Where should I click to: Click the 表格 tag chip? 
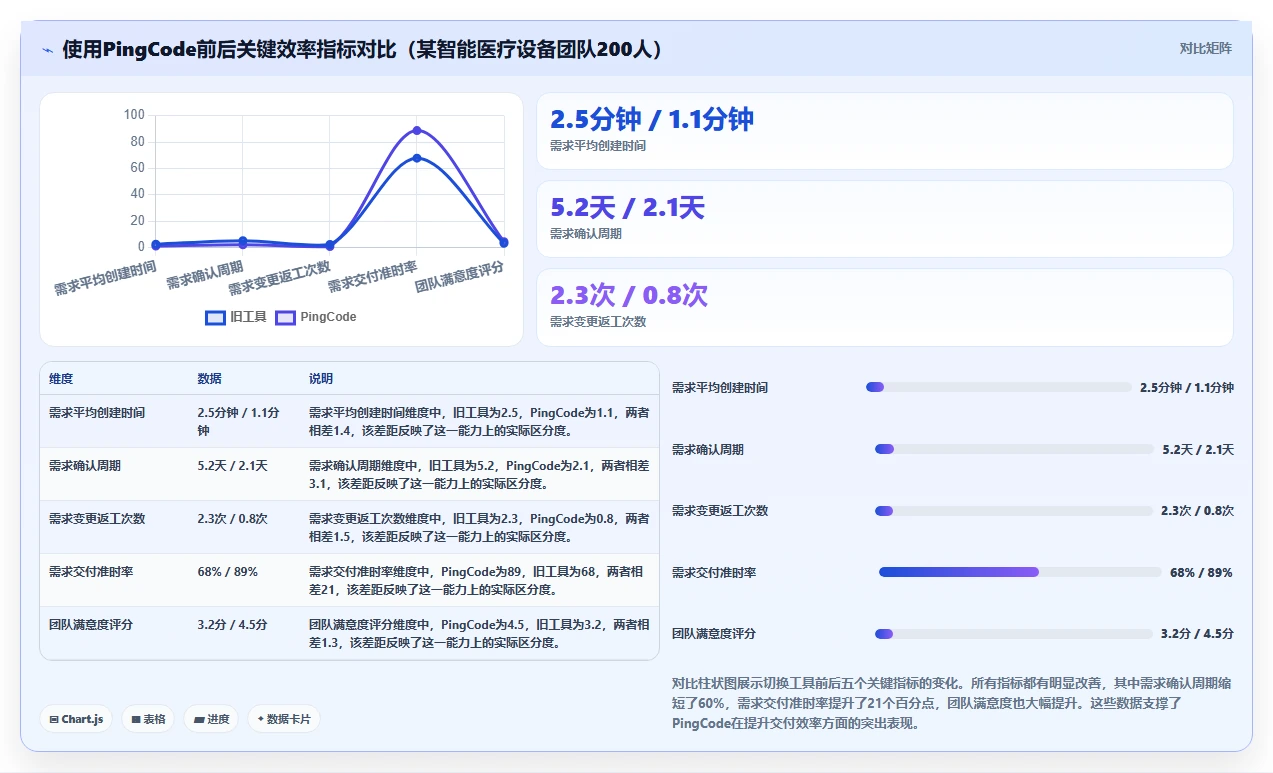click(x=148, y=719)
